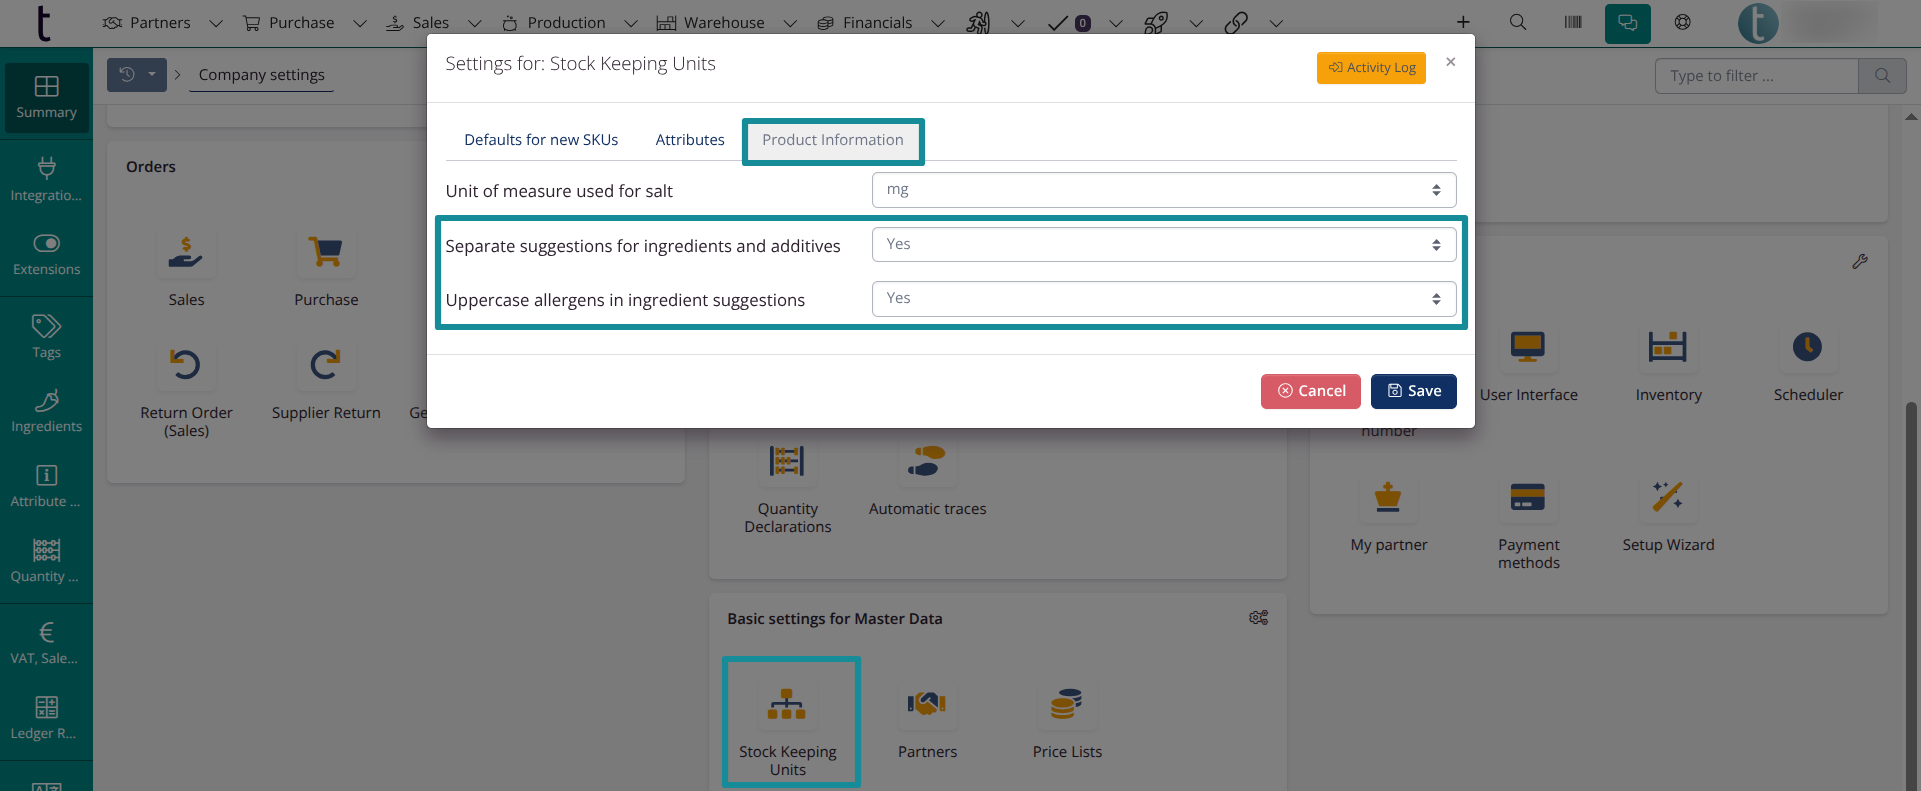This screenshot has width=1921, height=791.
Task: Switch to the Attributes tab
Action: [689, 140]
